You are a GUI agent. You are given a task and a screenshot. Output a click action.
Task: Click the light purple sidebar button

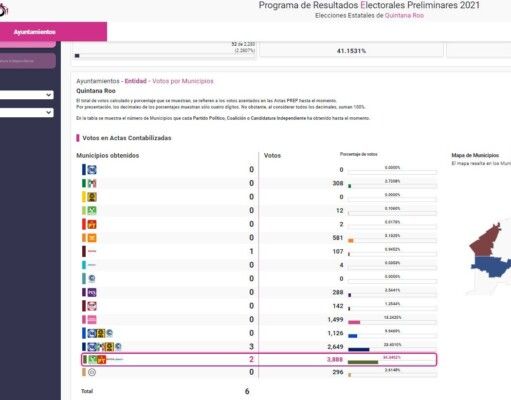[28, 61]
